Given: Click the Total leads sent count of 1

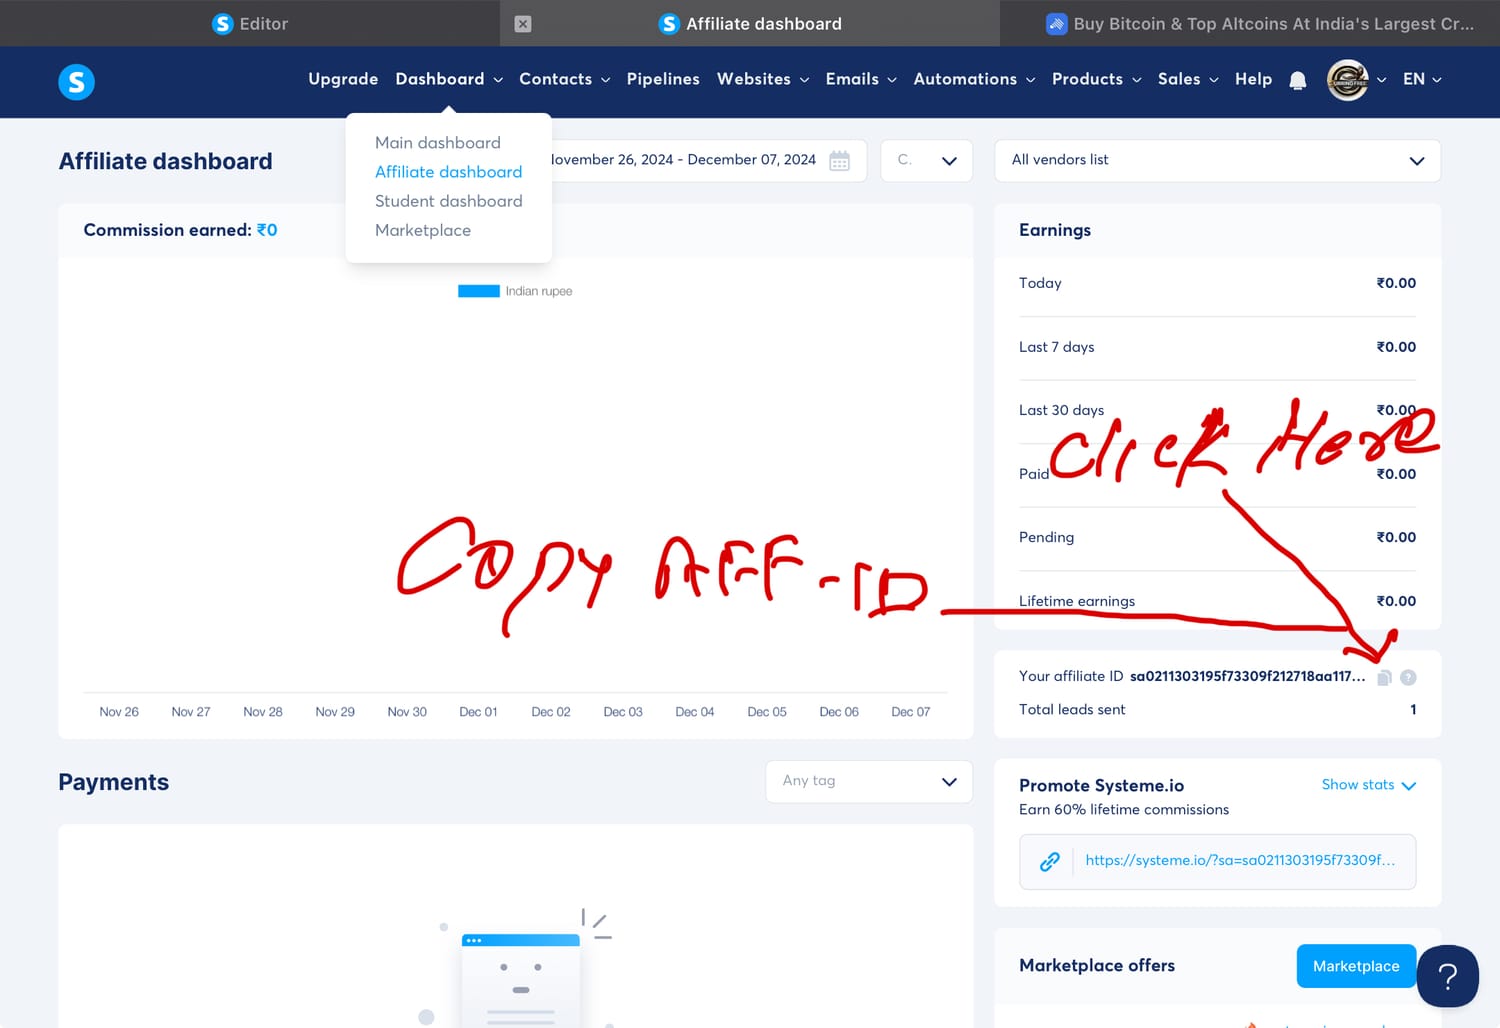Looking at the screenshot, I should [x=1413, y=710].
